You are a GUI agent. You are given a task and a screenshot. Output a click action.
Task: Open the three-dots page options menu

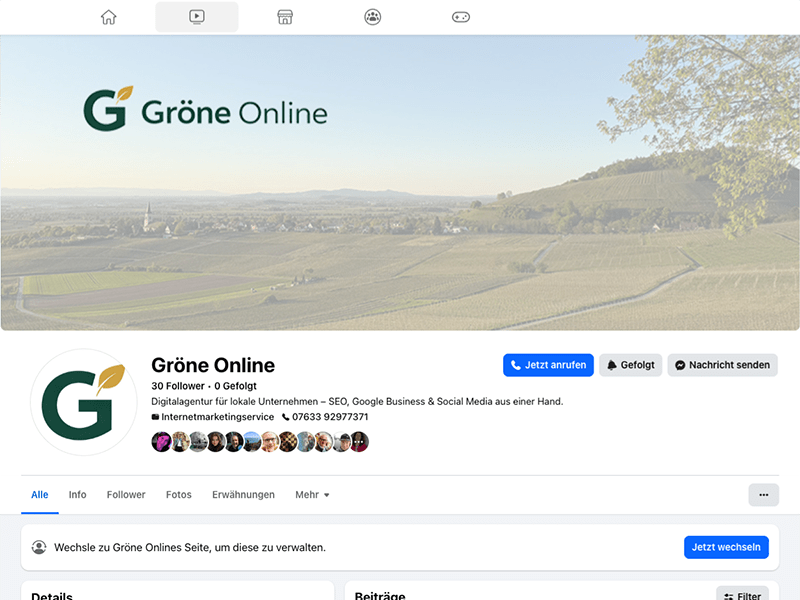coord(763,495)
